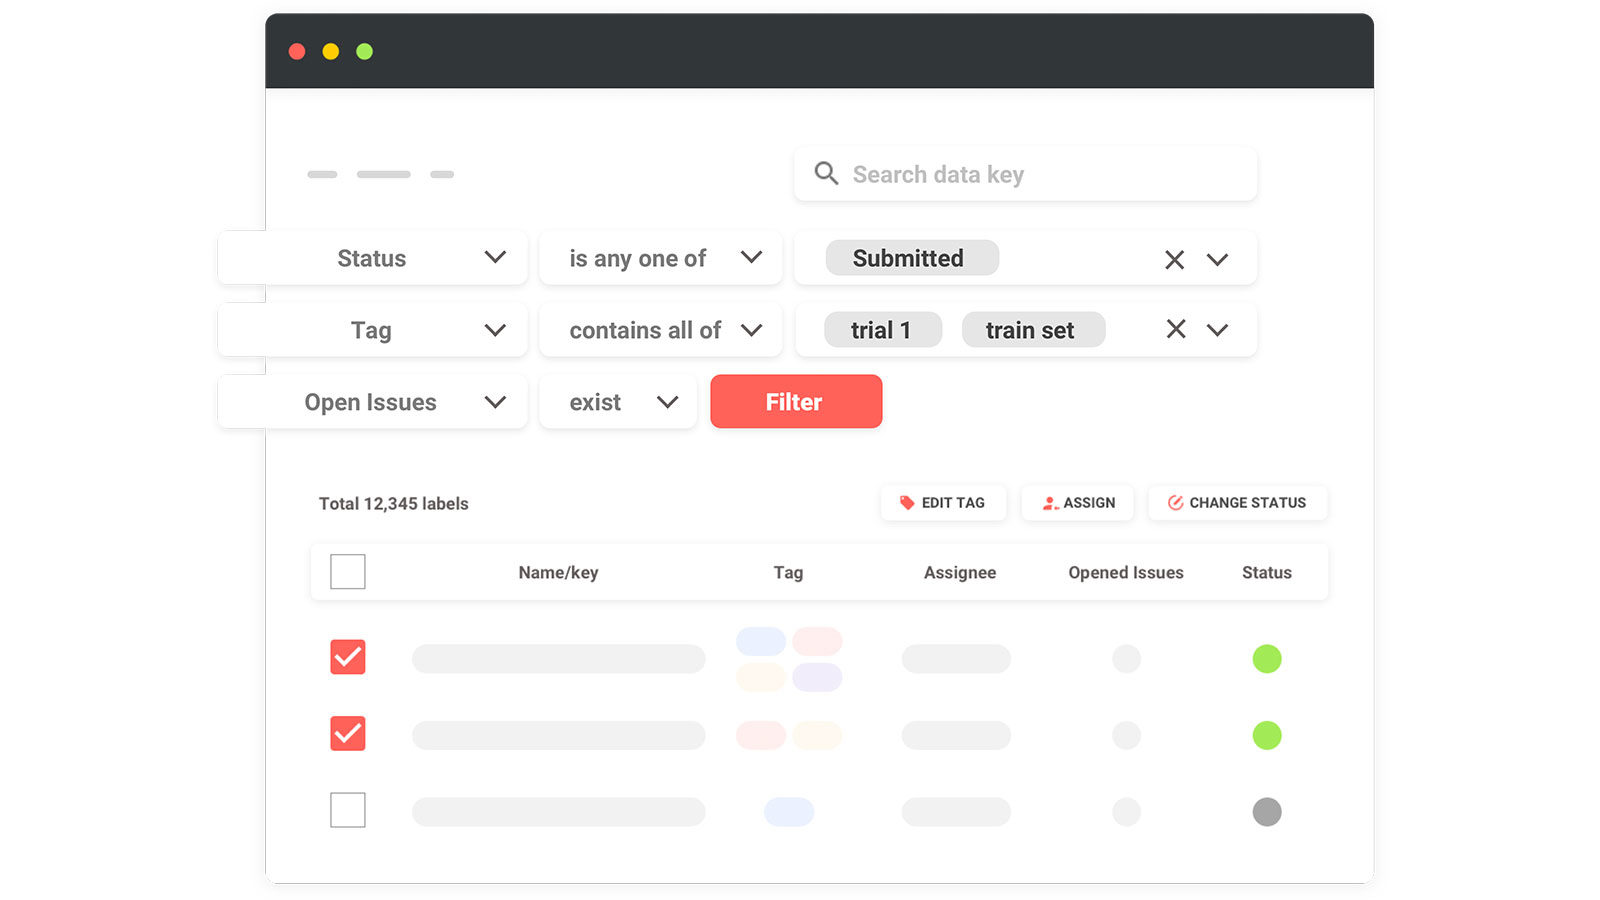
Task: Uncheck the second row checkbox
Action: 348,734
